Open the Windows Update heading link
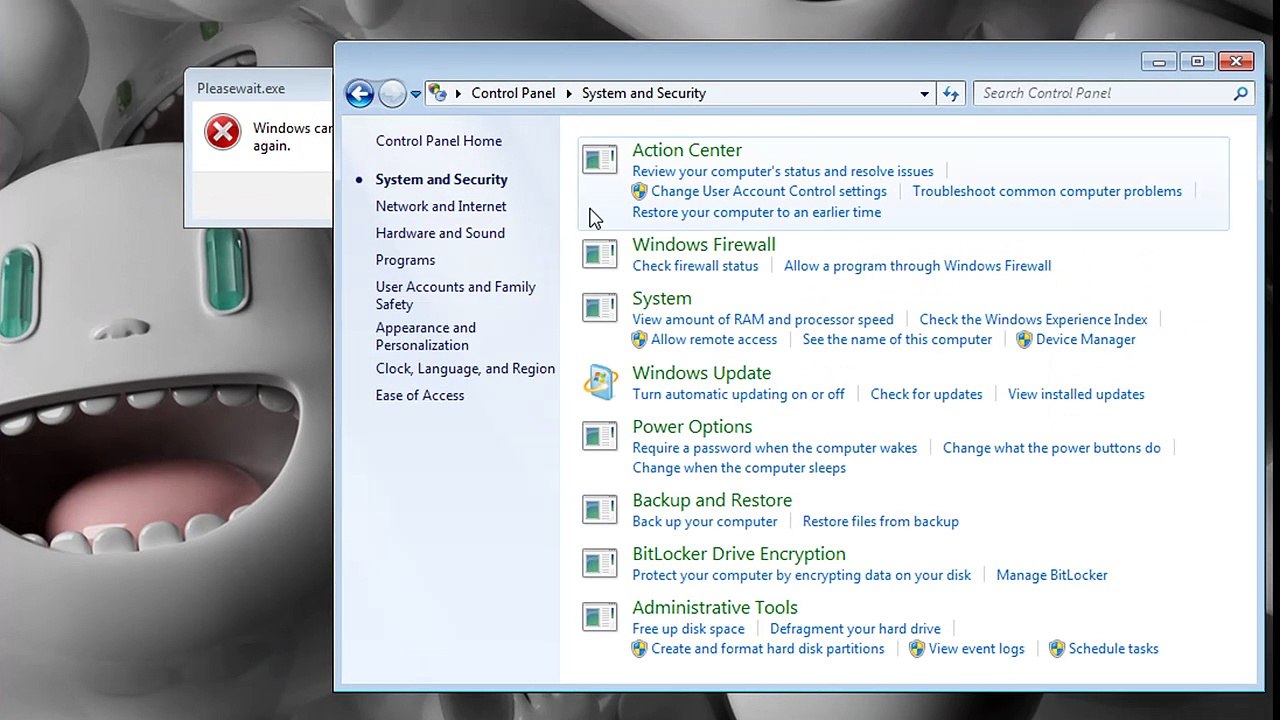This screenshot has width=1280, height=720. coord(702,373)
